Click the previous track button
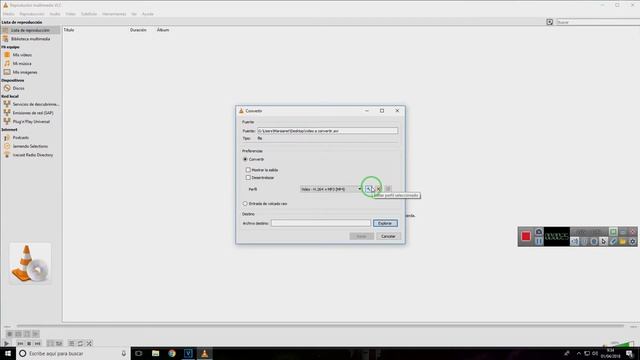The image size is (640, 360). (20, 344)
